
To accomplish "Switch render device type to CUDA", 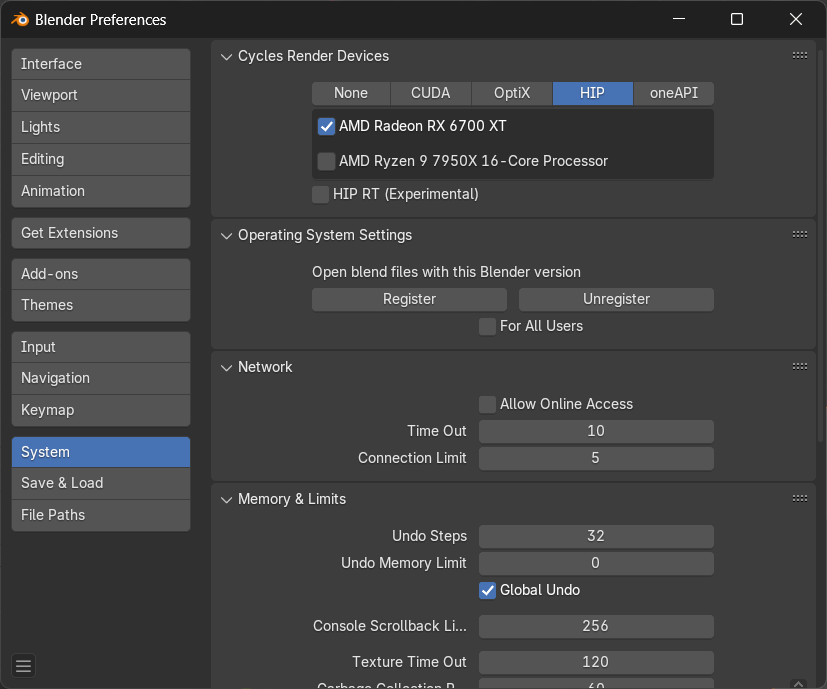I will pos(430,93).
